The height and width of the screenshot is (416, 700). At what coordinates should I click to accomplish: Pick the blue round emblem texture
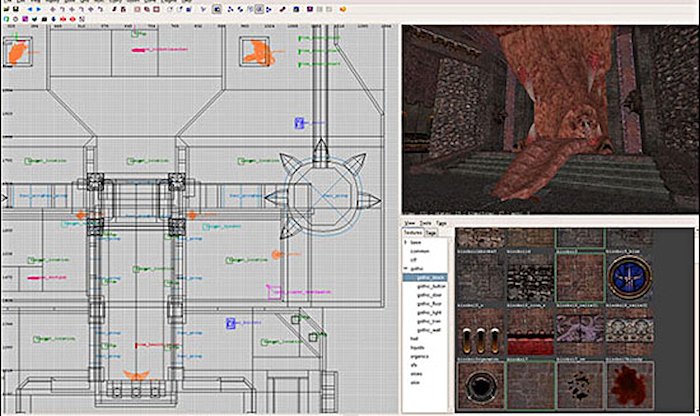(x=629, y=277)
